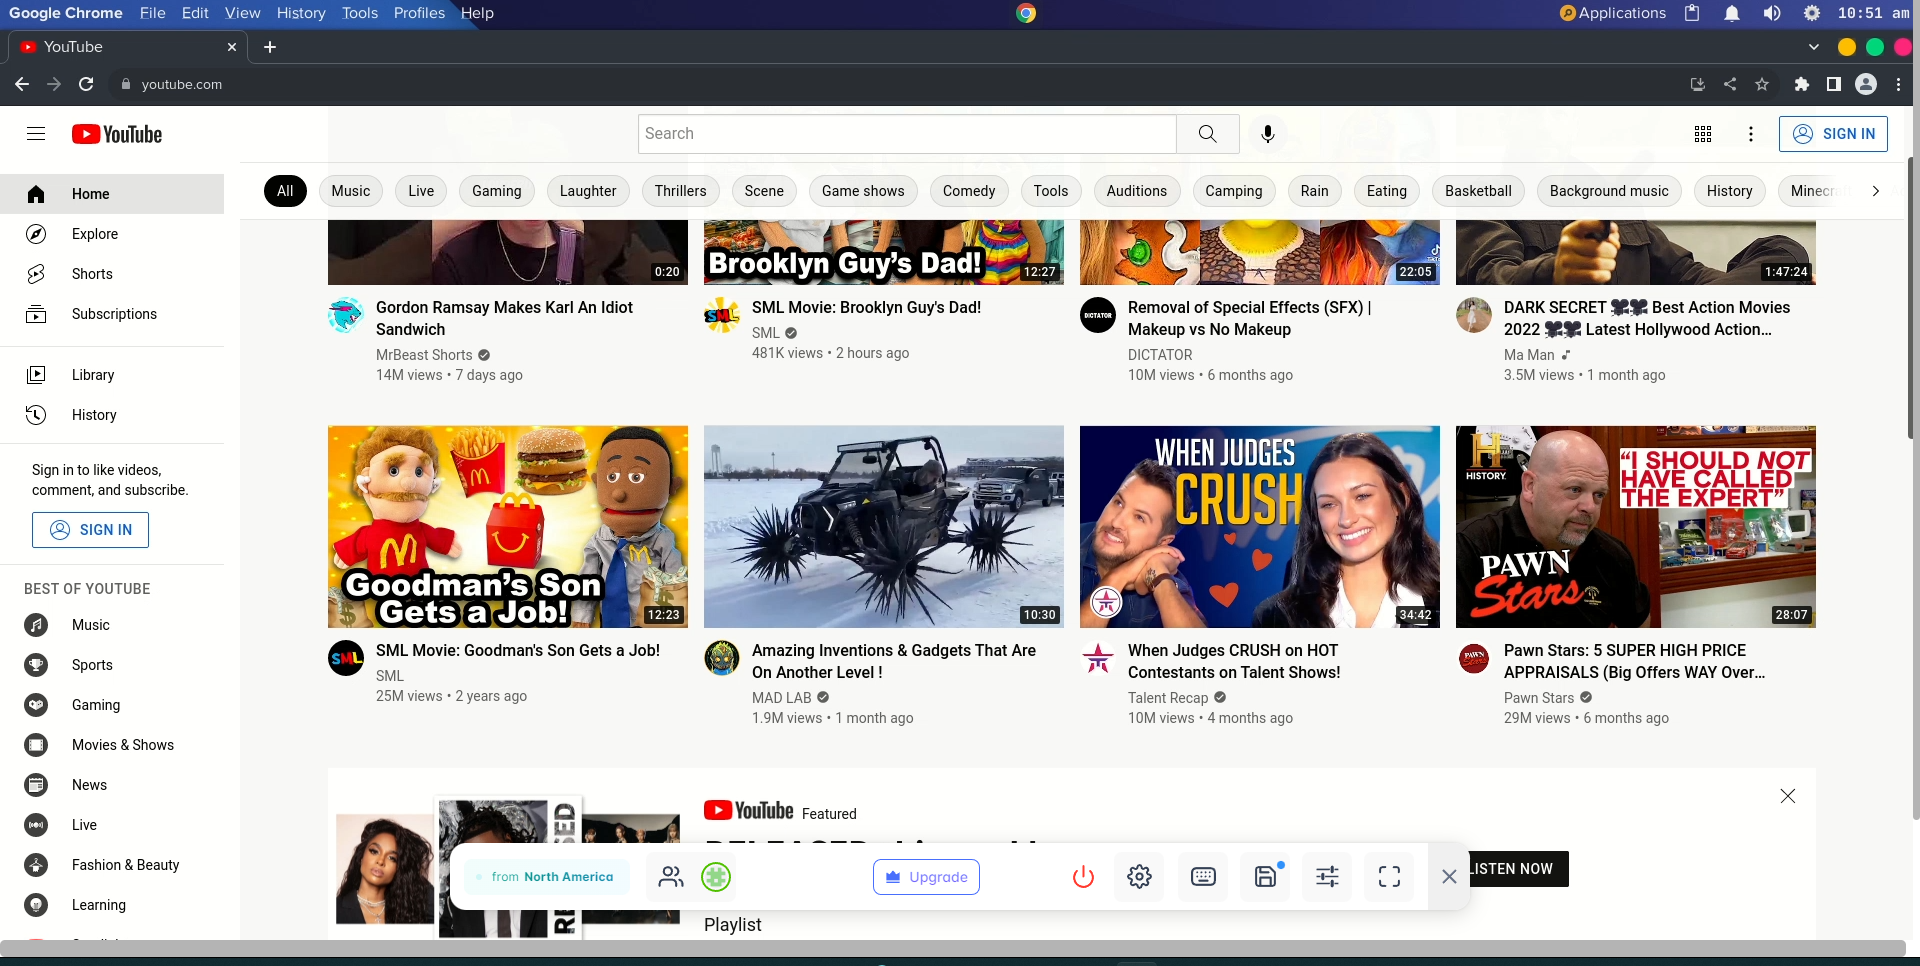Image resolution: width=1920 pixels, height=966 pixels.
Task: Click the green circular icon in overlay toolbar
Action: [716, 877]
